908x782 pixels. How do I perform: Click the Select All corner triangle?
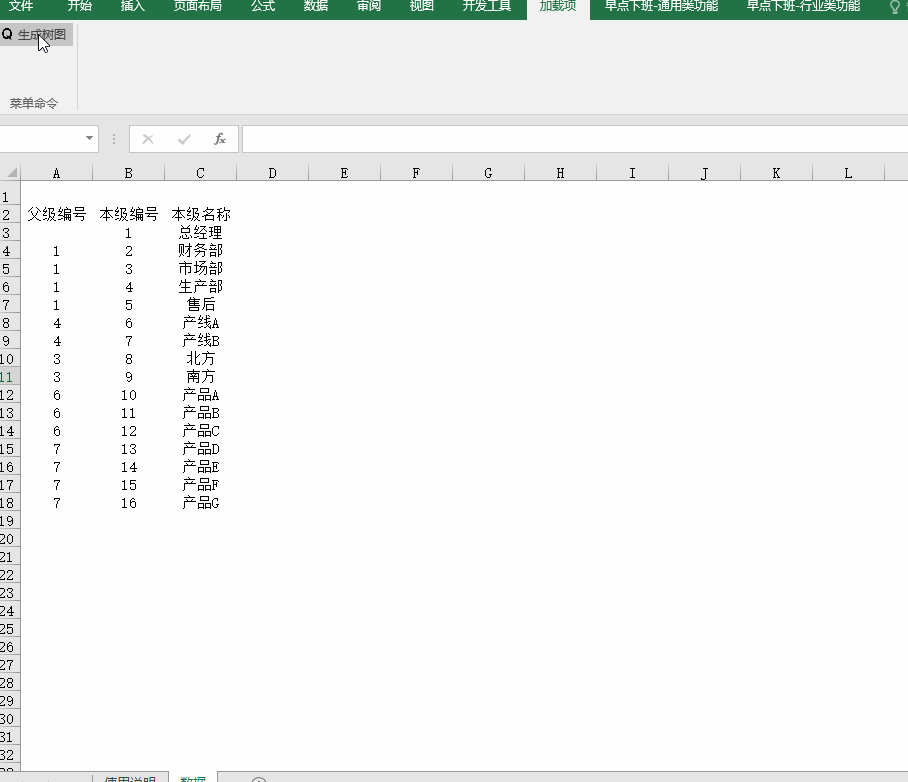(12, 172)
